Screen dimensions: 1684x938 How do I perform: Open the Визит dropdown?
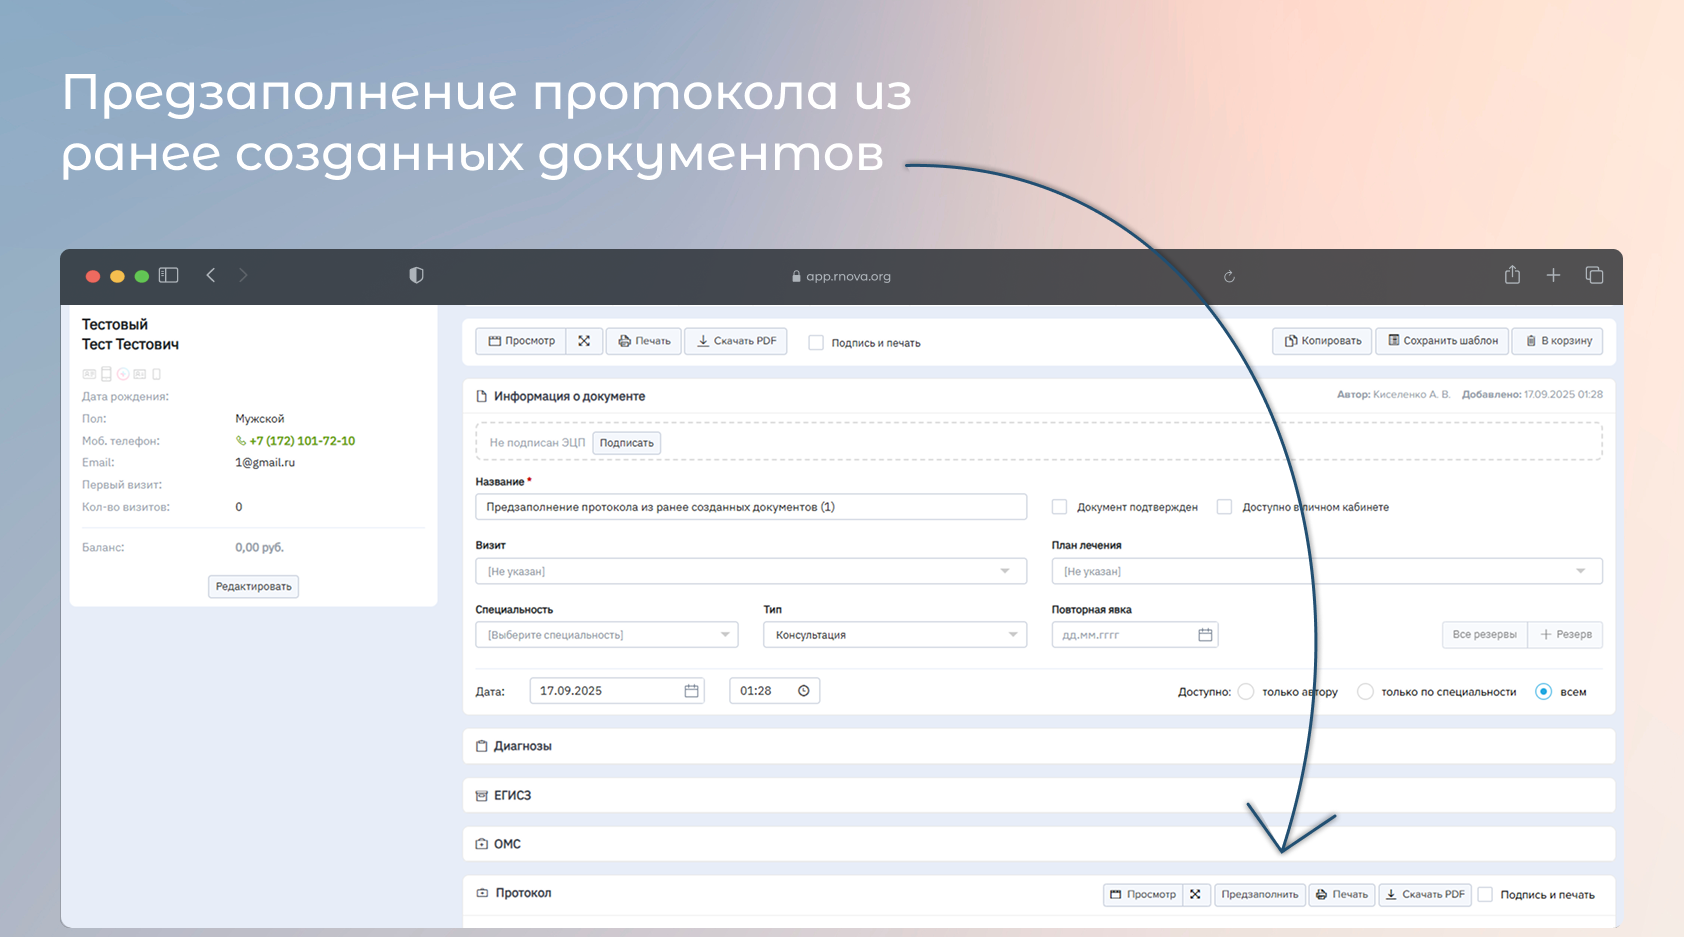tap(750, 571)
